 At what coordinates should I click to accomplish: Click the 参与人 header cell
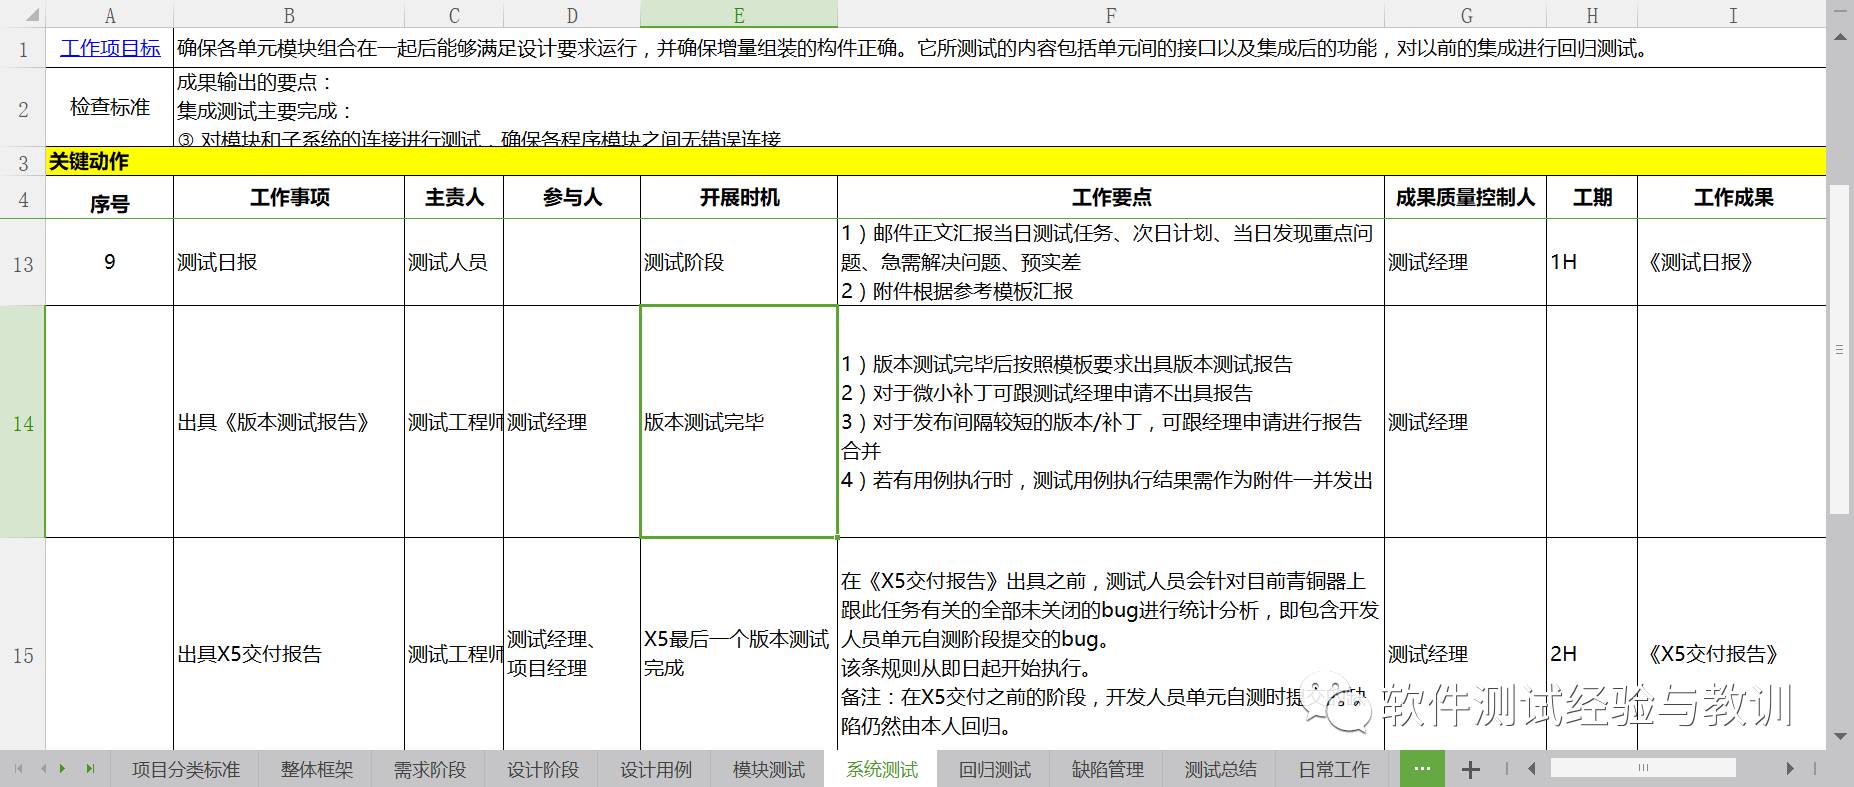coord(572,198)
